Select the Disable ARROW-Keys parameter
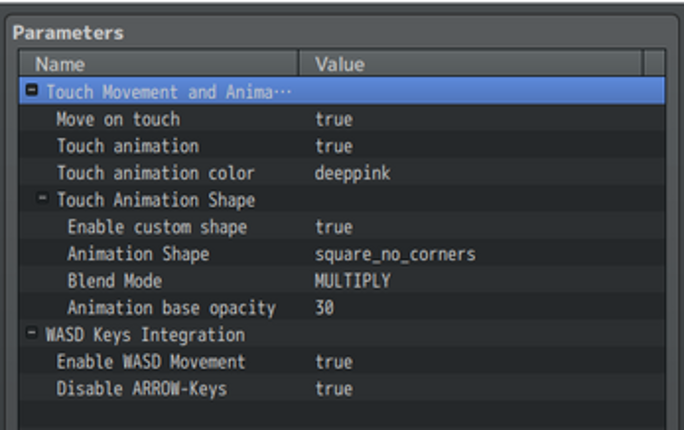The image size is (684, 430). [x=142, y=389]
